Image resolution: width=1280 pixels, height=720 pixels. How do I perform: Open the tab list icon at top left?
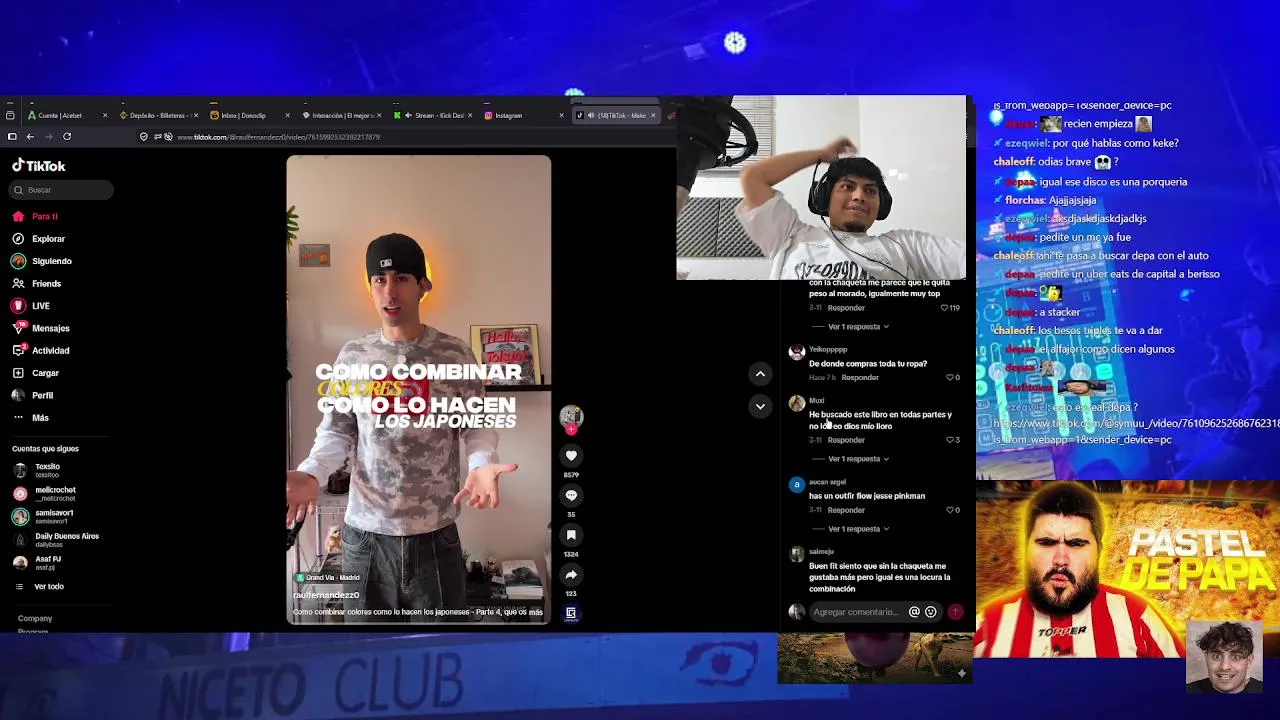click(x=10, y=115)
